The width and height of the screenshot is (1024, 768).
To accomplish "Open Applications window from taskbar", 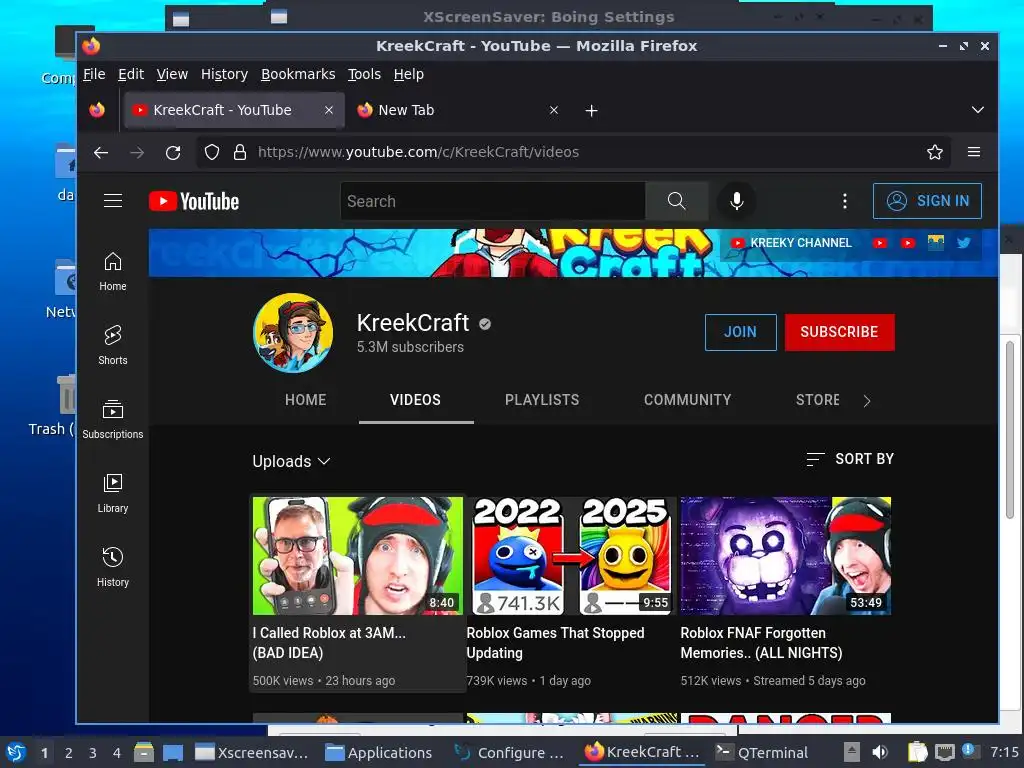I will (x=379, y=752).
